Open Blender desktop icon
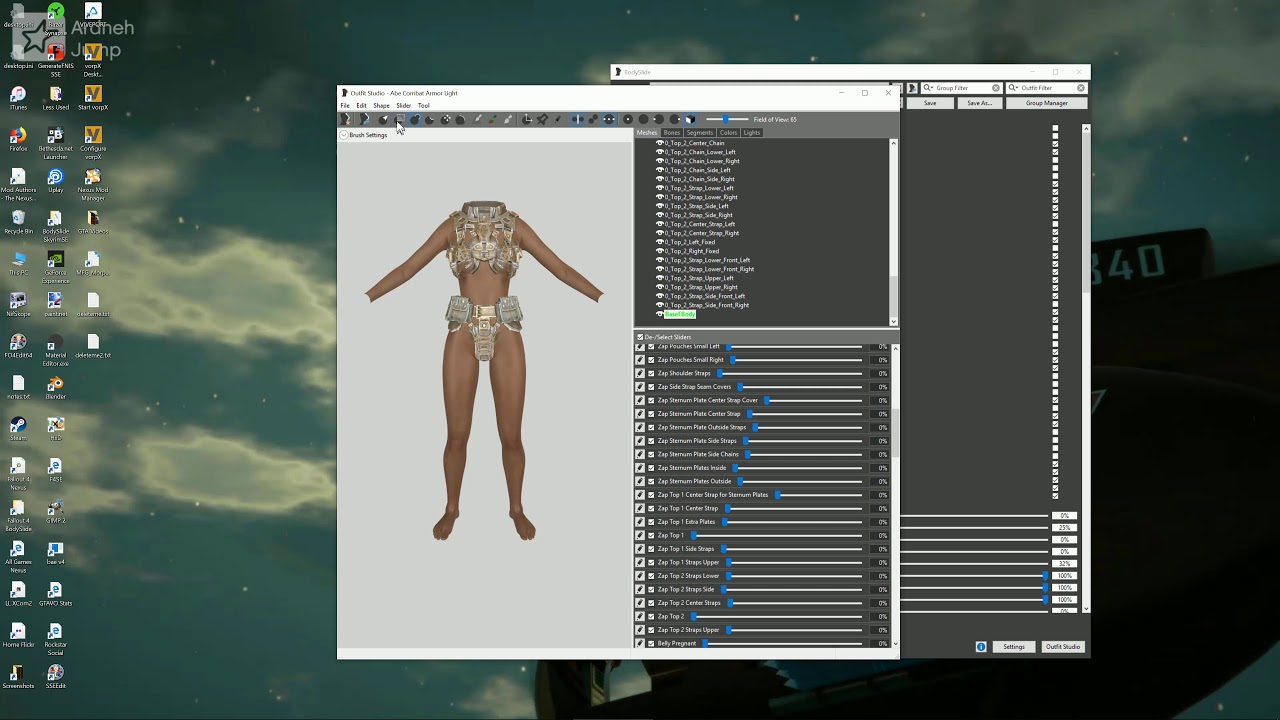This screenshot has width=1280, height=720. [x=55, y=387]
